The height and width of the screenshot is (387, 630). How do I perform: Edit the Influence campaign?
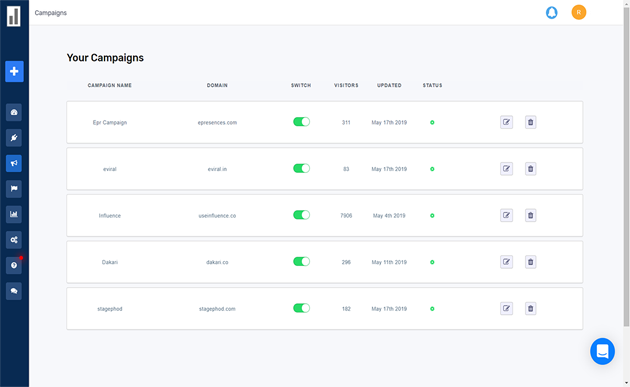click(x=506, y=215)
